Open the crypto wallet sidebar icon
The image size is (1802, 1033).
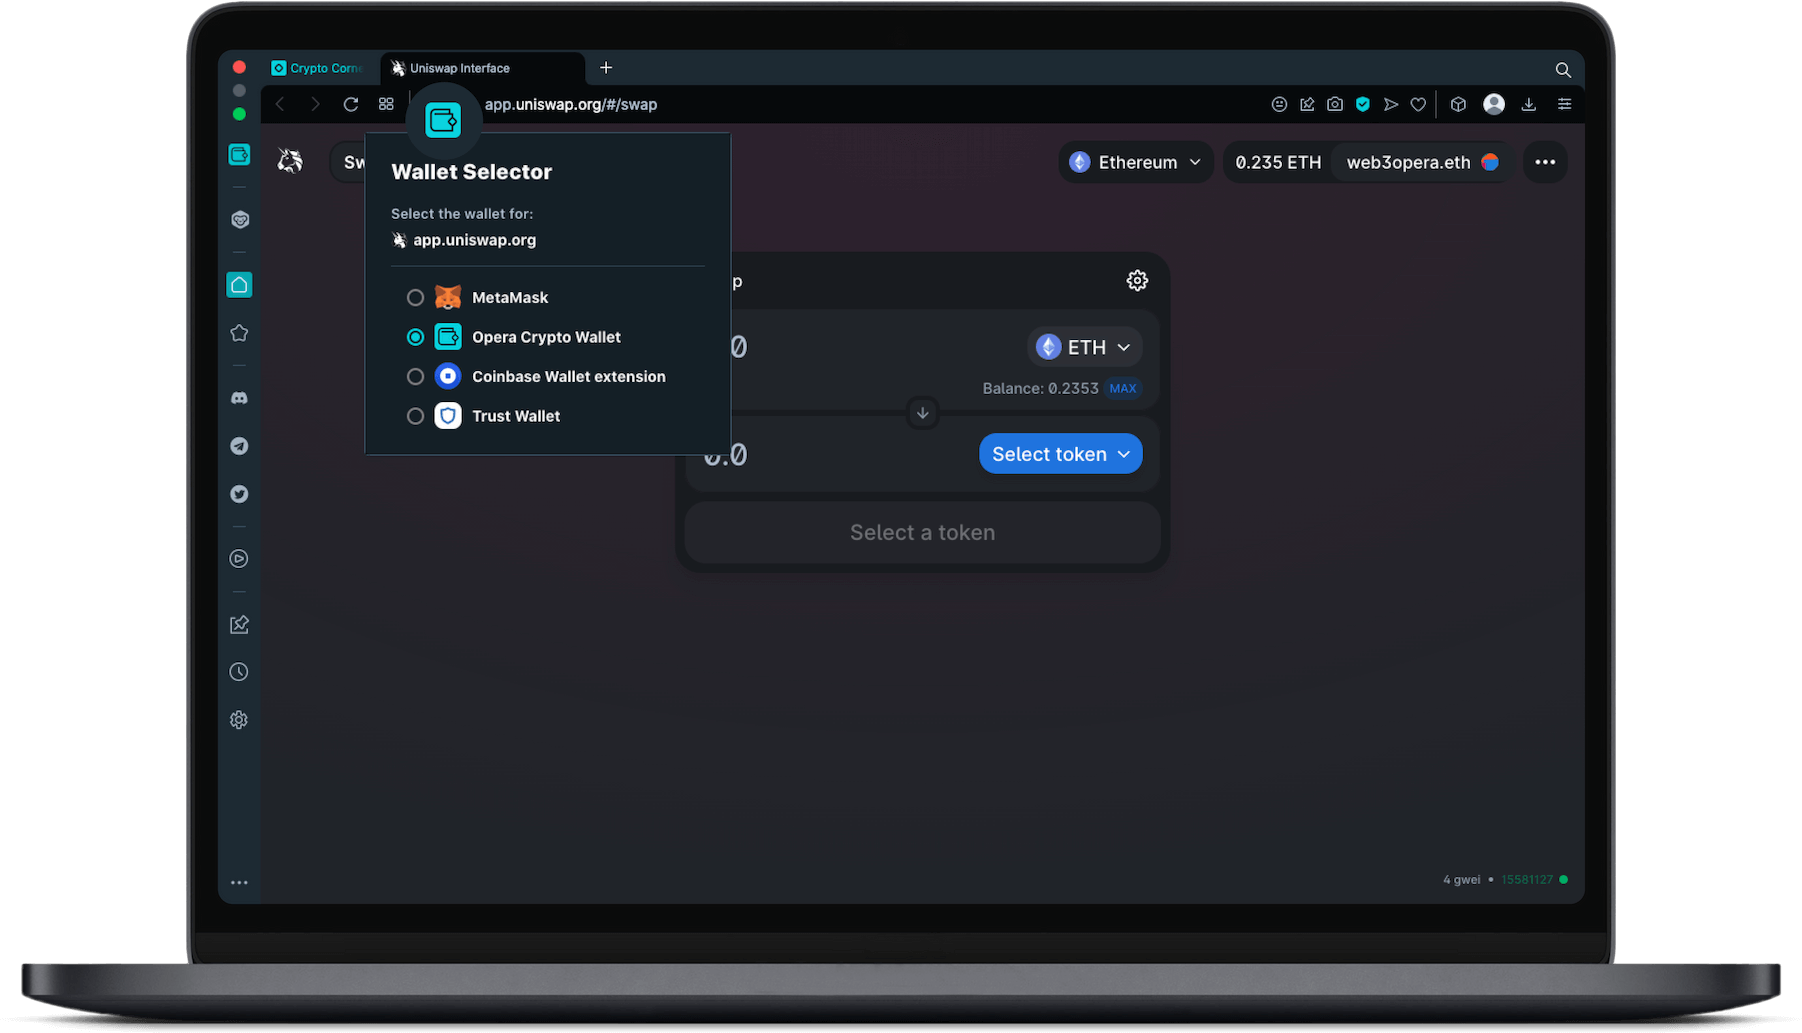239,155
